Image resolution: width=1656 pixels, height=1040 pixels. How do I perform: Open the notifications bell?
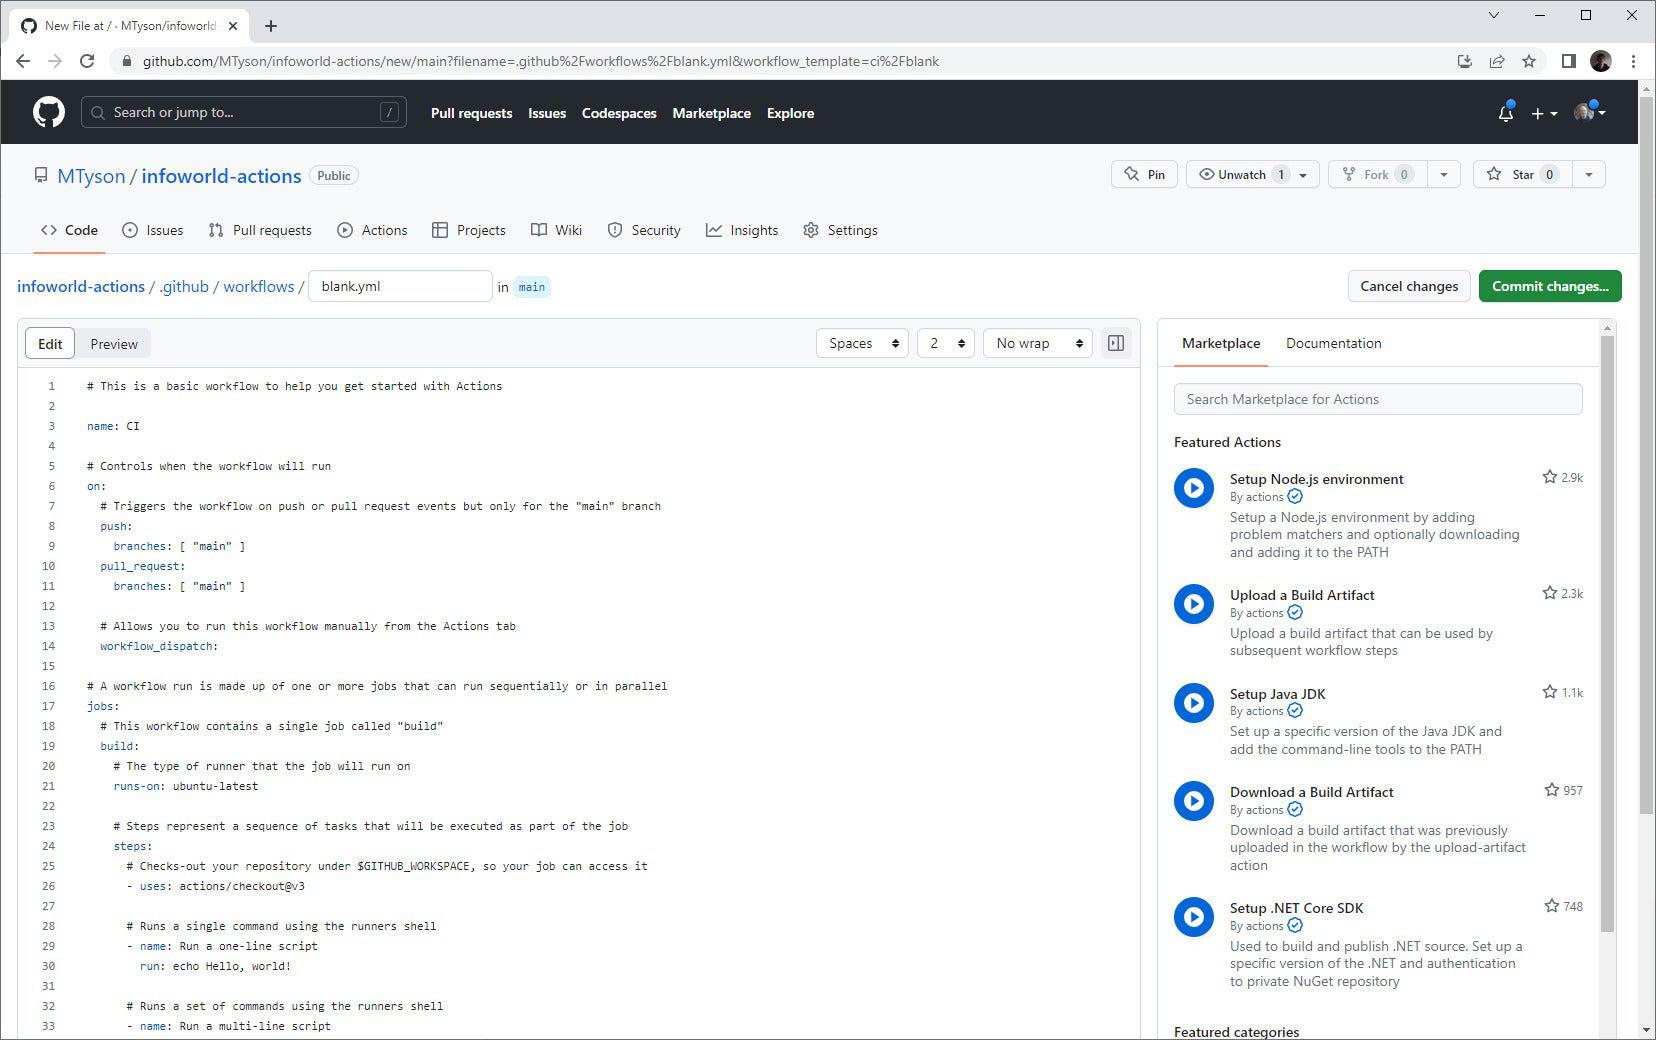1504,112
